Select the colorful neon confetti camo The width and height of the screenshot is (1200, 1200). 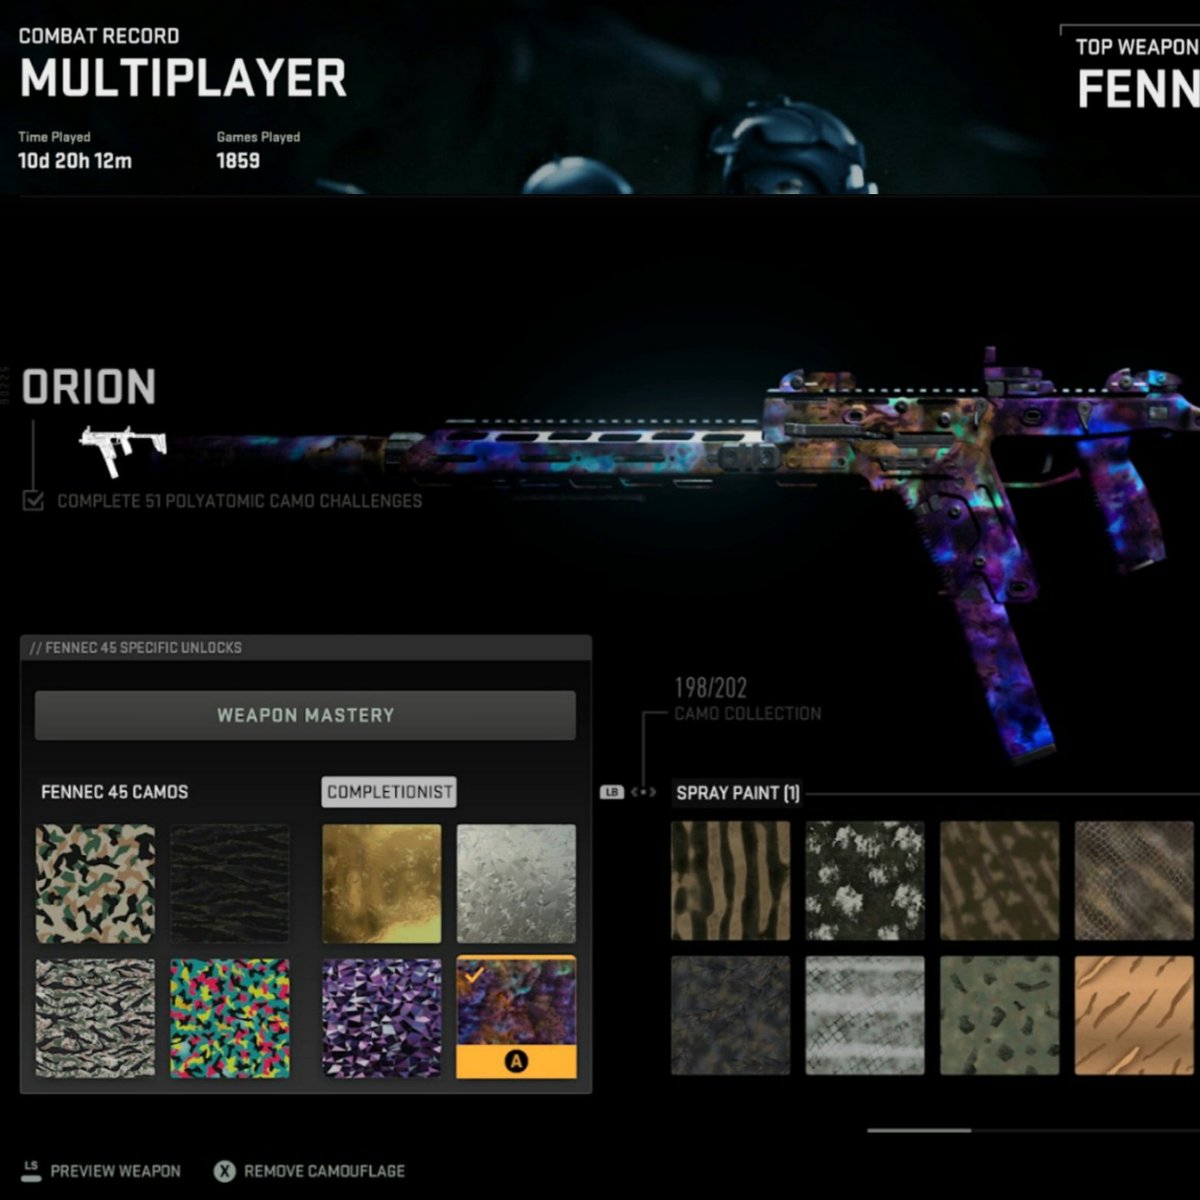230,1018
